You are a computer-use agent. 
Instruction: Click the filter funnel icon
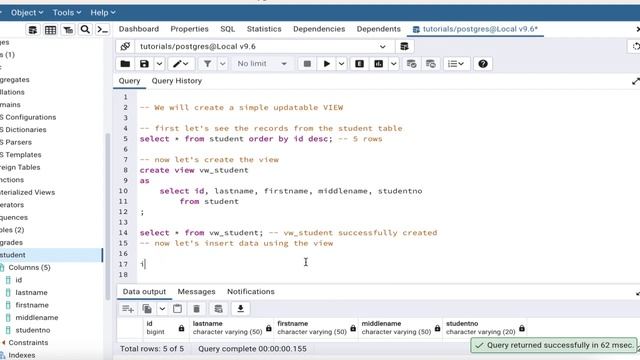(207, 64)
